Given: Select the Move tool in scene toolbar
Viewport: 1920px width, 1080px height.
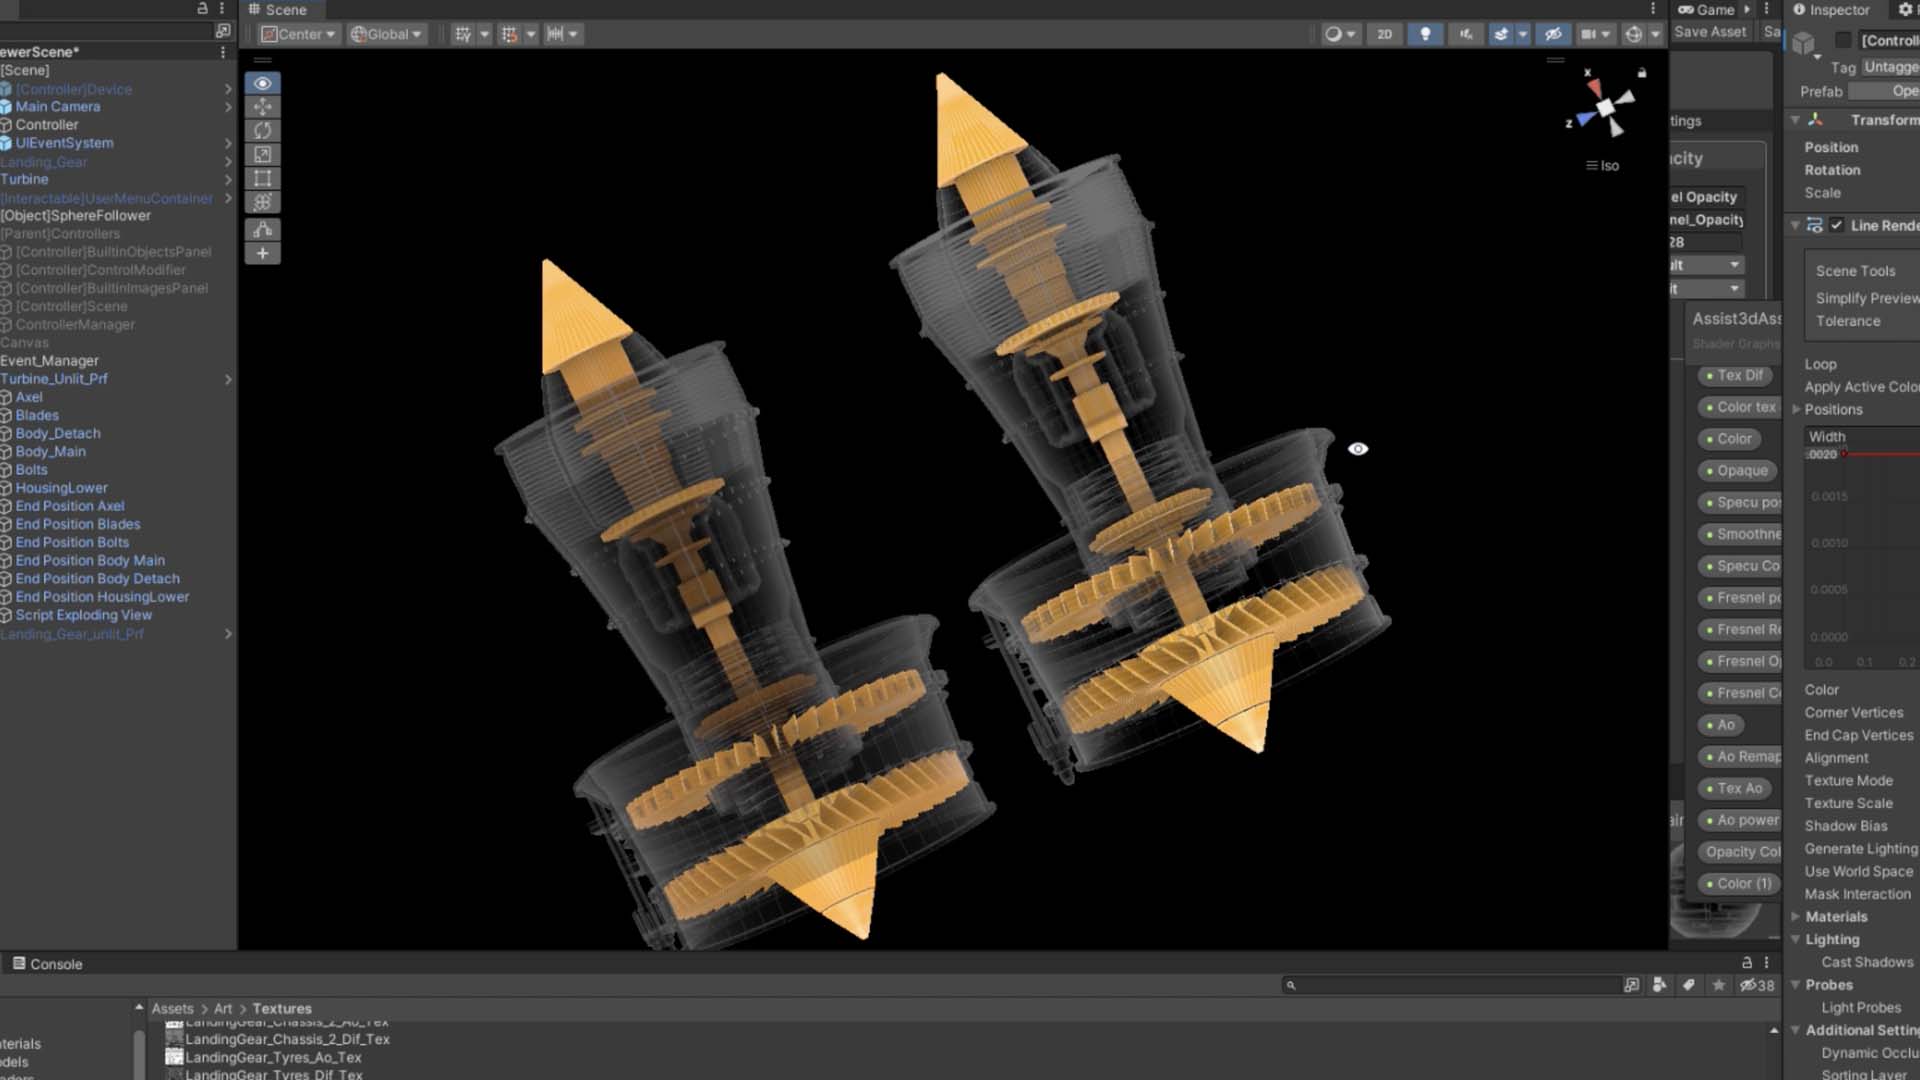Looking at the screenshot, I should click(x=262, y=107).
